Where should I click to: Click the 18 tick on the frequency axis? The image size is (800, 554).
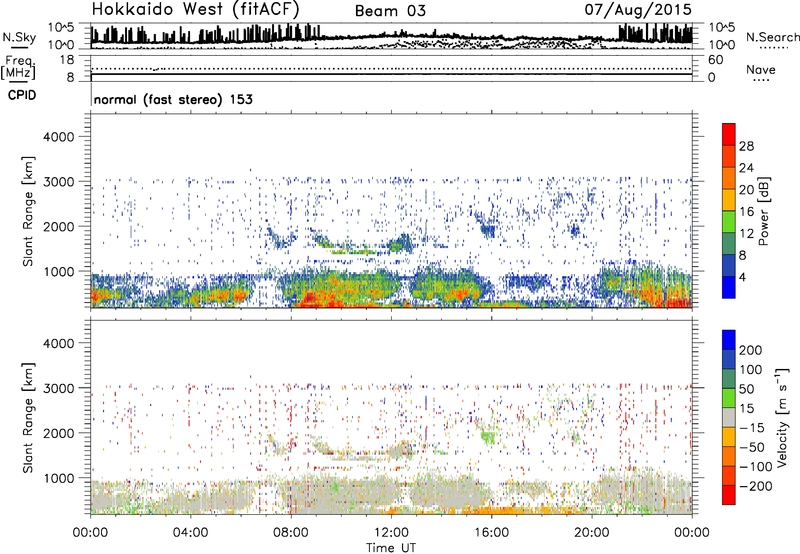coord(67,60)
